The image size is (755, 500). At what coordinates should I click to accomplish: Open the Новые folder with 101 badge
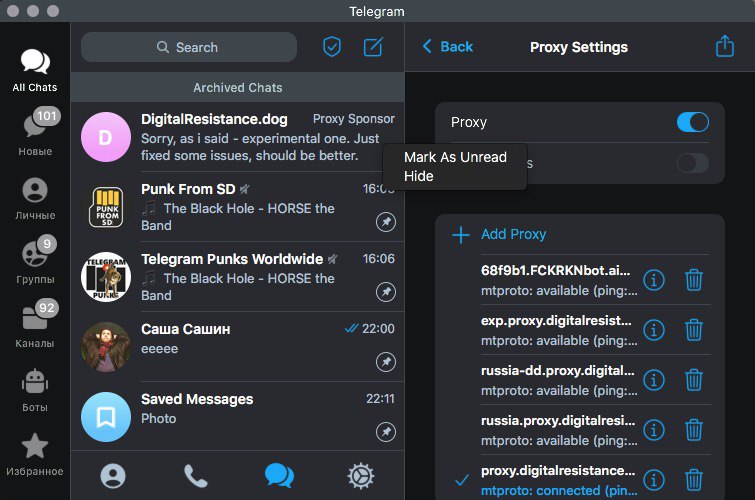tap(35, 131)
